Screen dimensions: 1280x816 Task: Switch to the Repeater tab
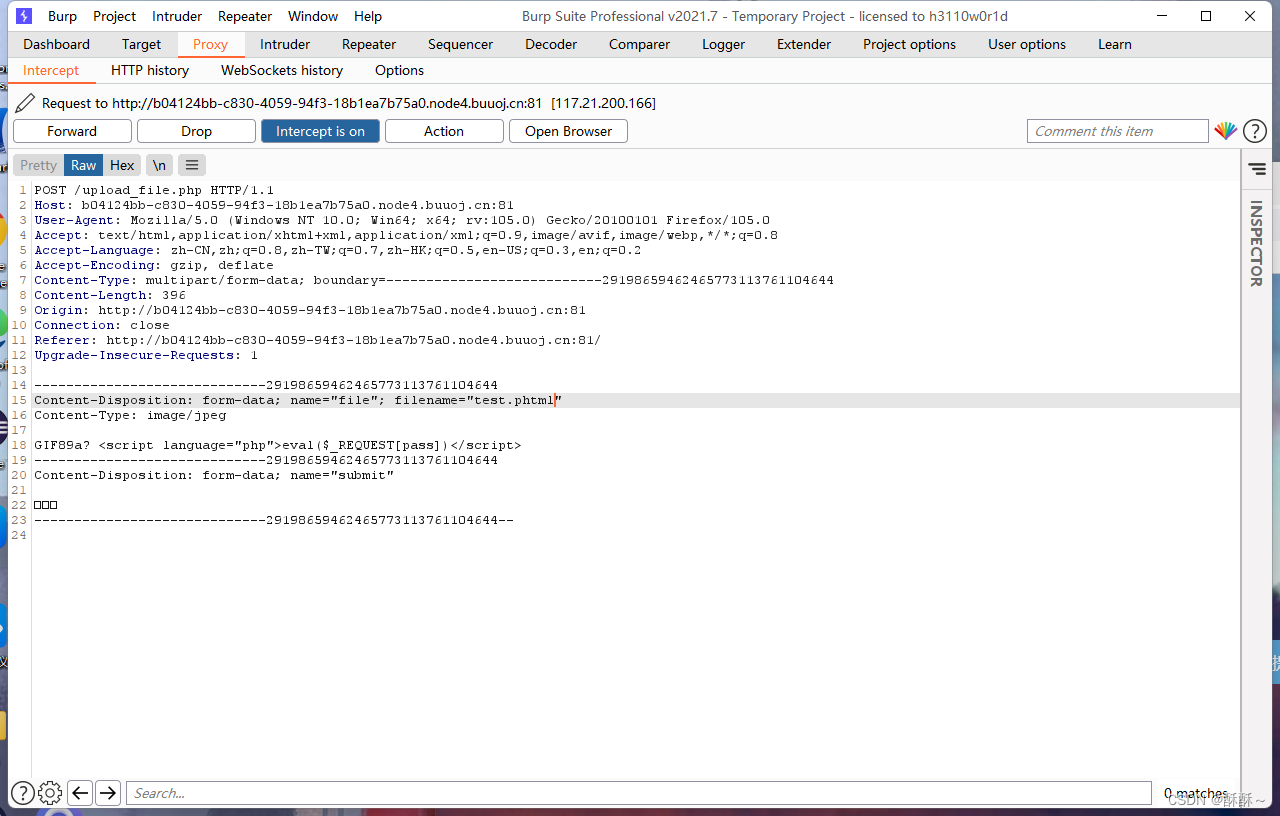click(x=369, y=44)
